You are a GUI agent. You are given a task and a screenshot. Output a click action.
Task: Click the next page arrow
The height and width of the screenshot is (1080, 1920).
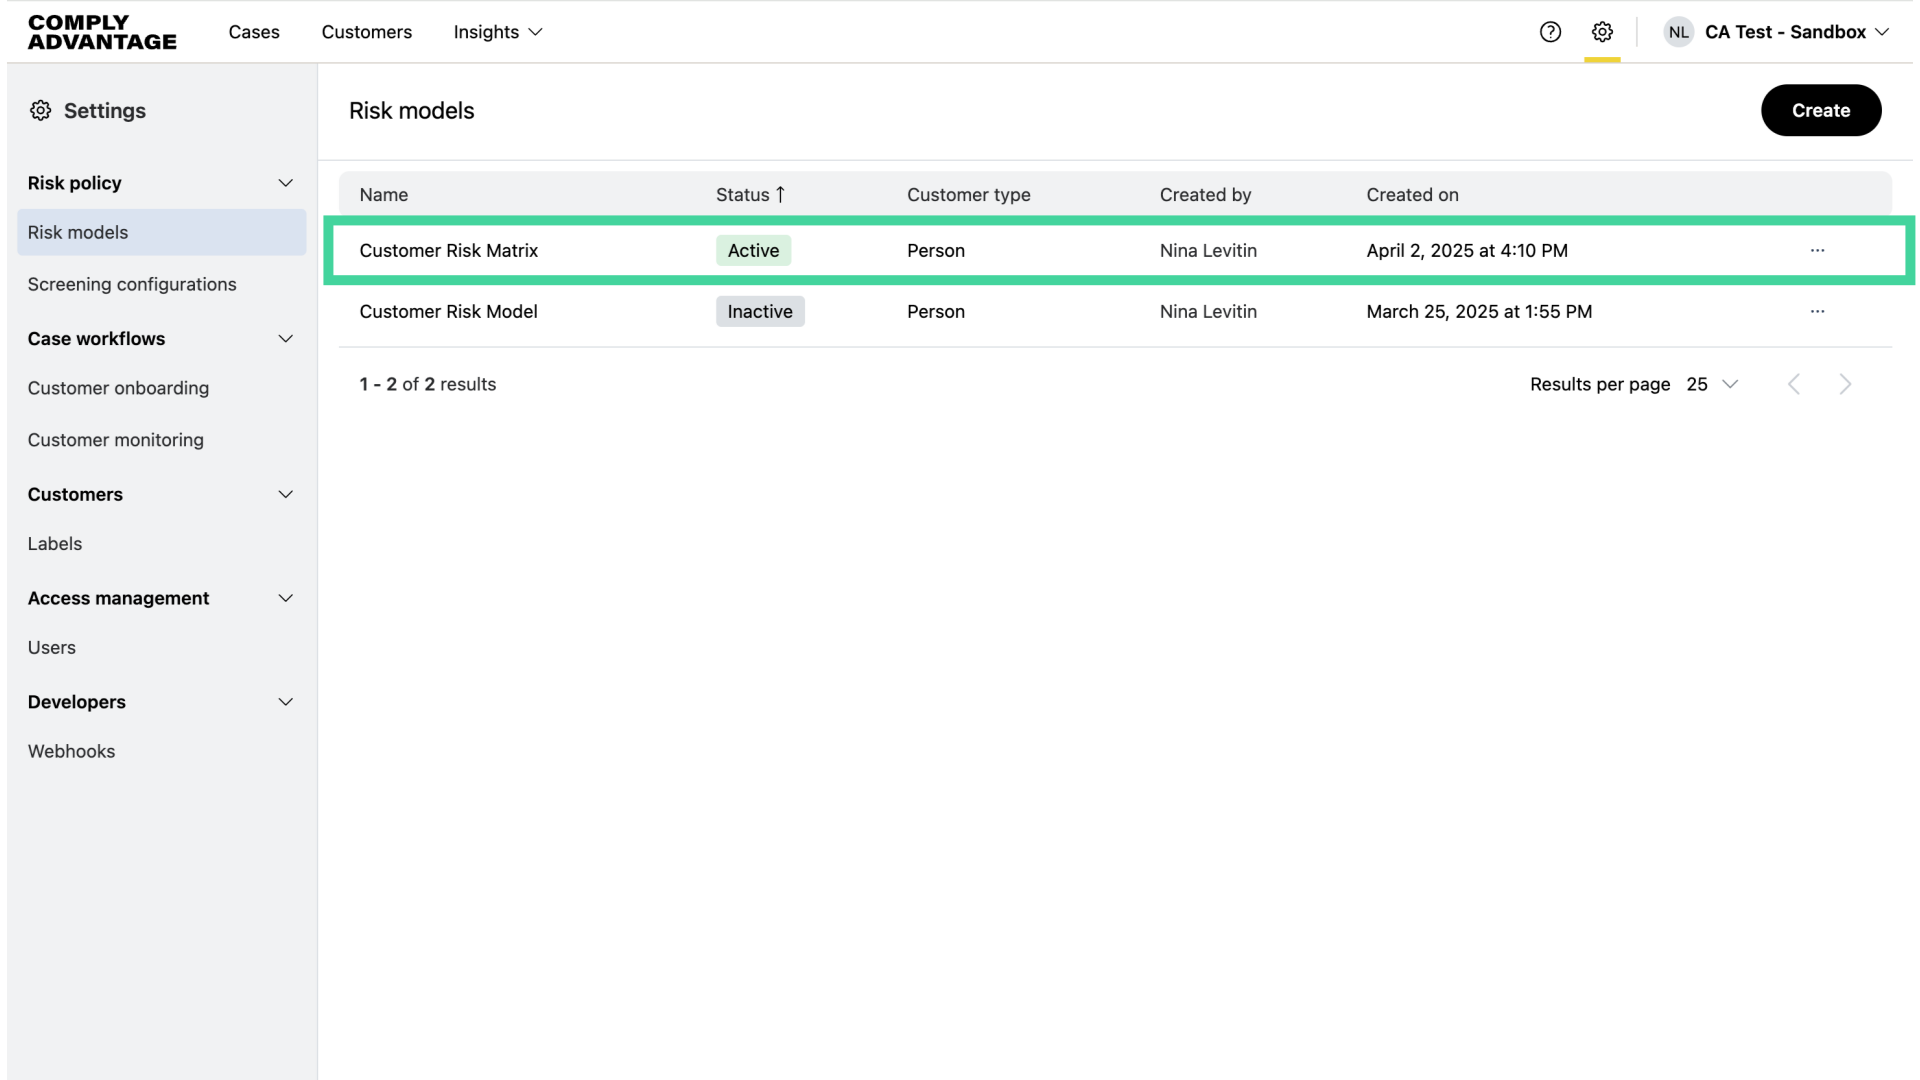[1845, 384]
